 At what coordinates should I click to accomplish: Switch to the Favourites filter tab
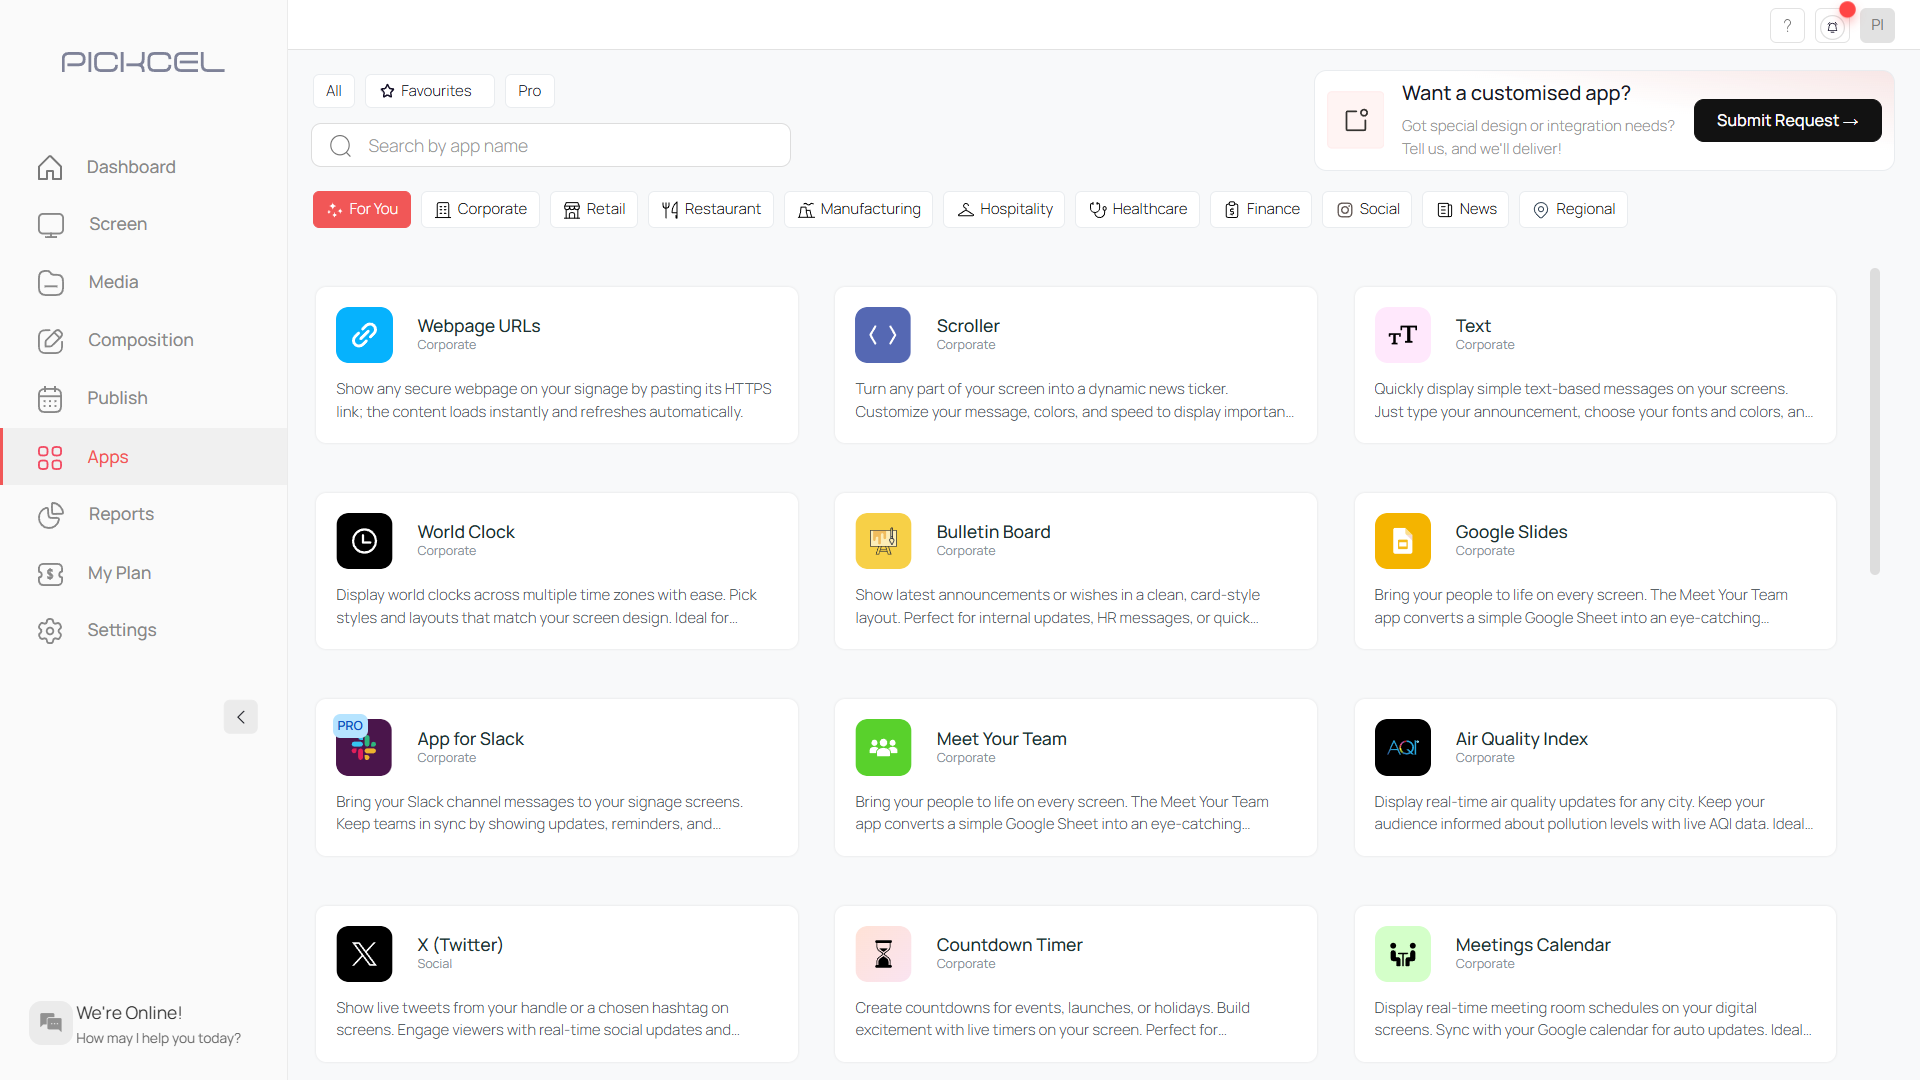[x=428, y=91]
